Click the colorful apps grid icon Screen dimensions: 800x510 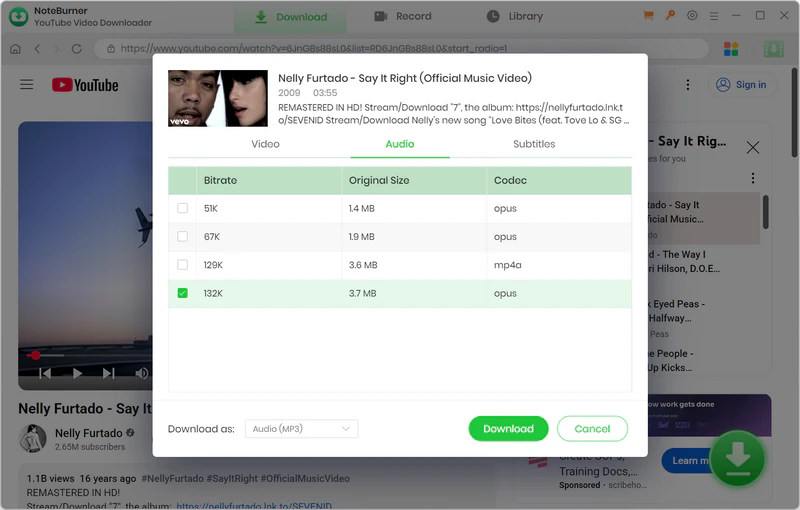731,48
